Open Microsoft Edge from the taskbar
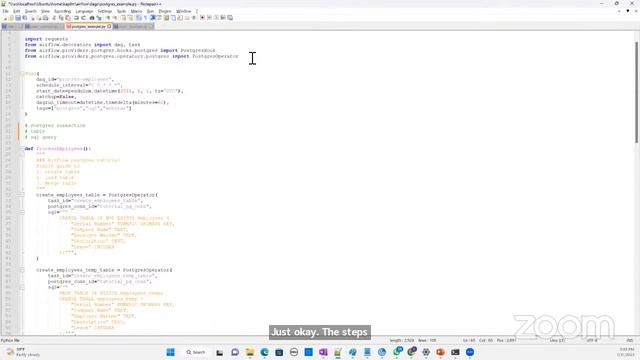This screenshot has height=360, width=640. [264, 352]
